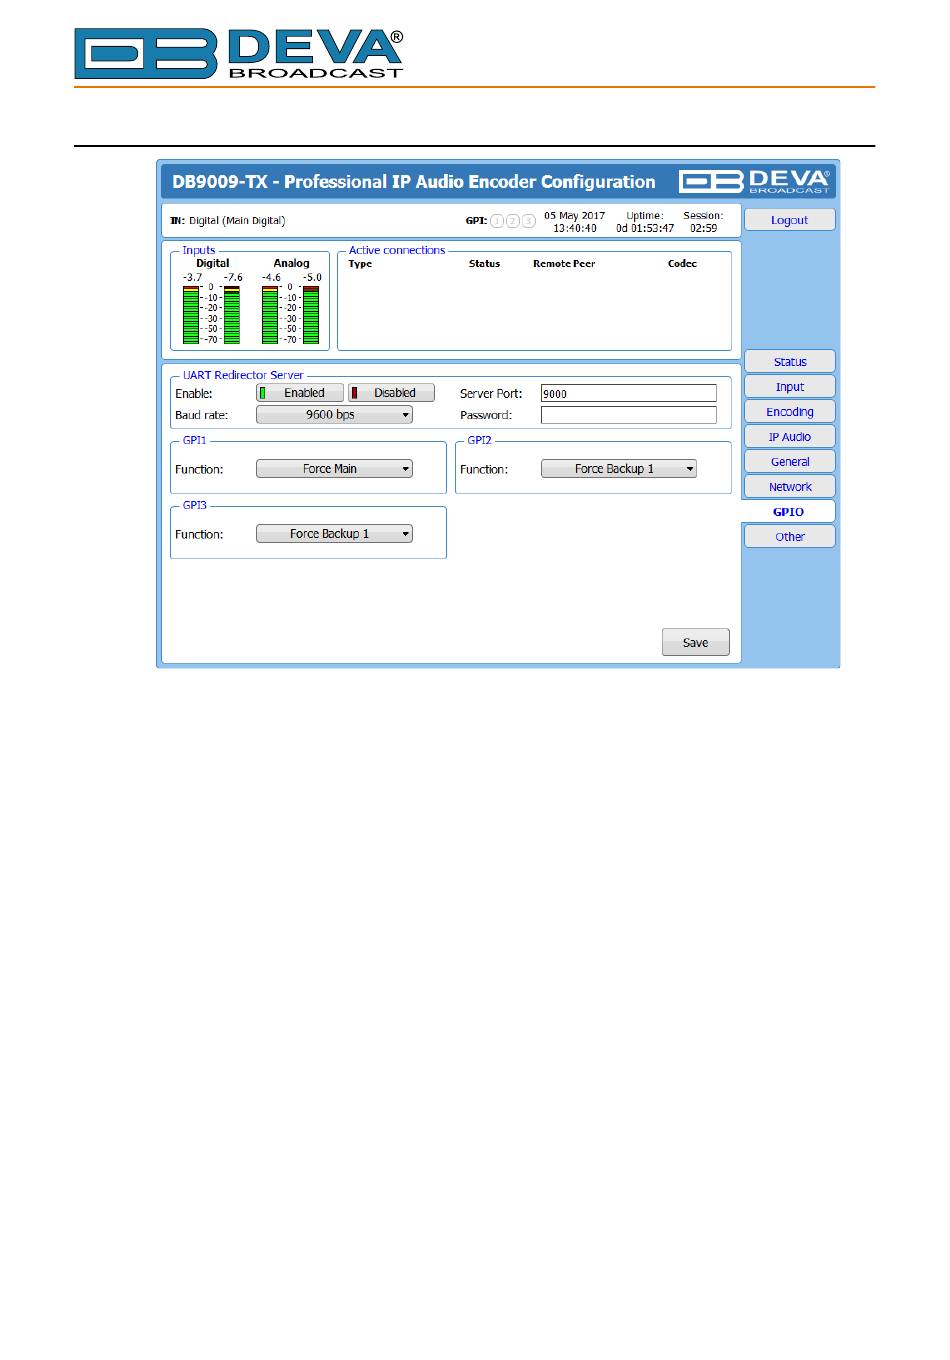The image size is (950, 1360).
Task: Open the General settings tab
Action: (x=790, y=462)
